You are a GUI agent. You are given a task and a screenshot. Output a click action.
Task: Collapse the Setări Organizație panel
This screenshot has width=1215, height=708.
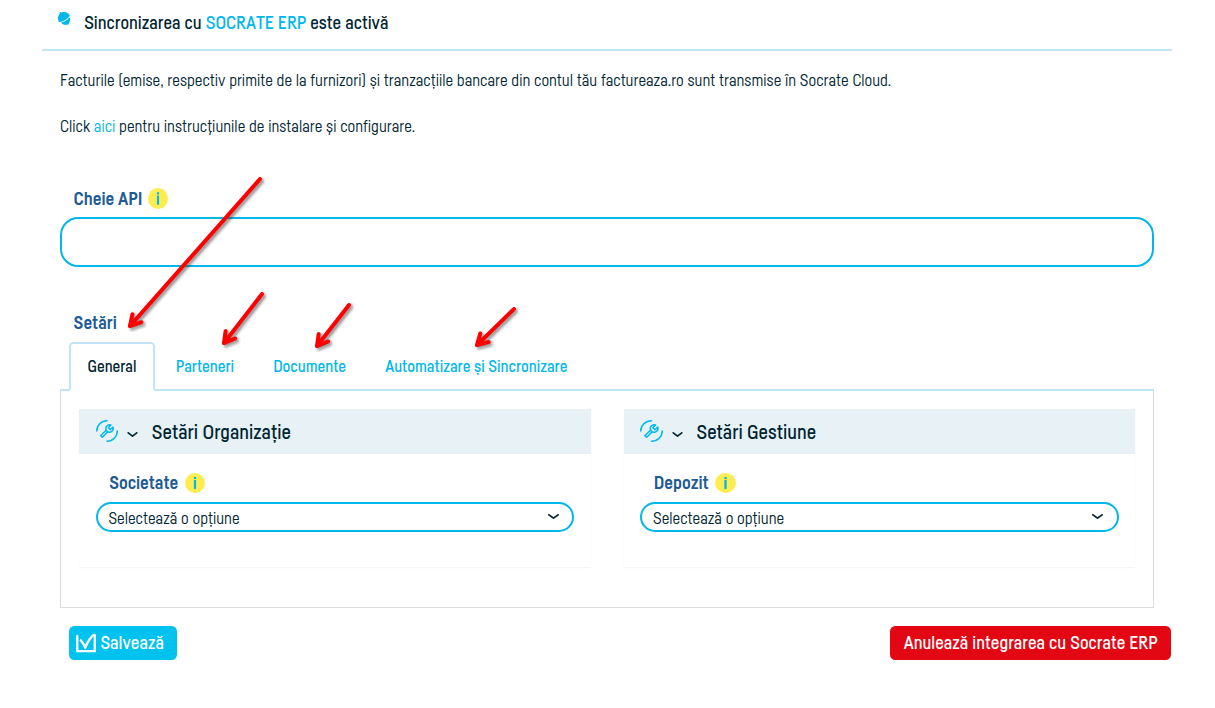131,431
